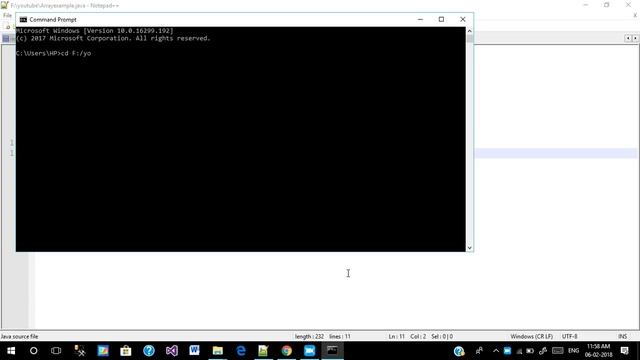Screen dimensions: 640x360
Task: Open the People icon in the system tray
Action: 479,351
